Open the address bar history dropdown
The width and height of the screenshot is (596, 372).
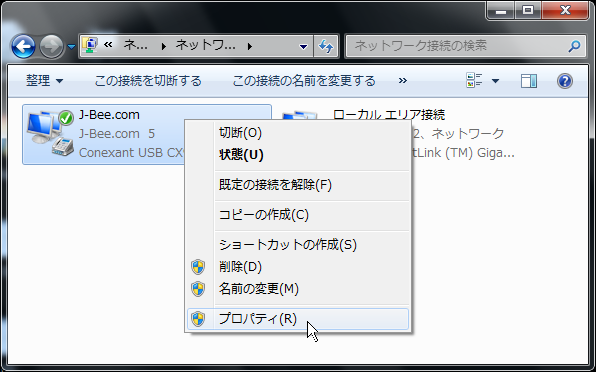coord(303,47)
